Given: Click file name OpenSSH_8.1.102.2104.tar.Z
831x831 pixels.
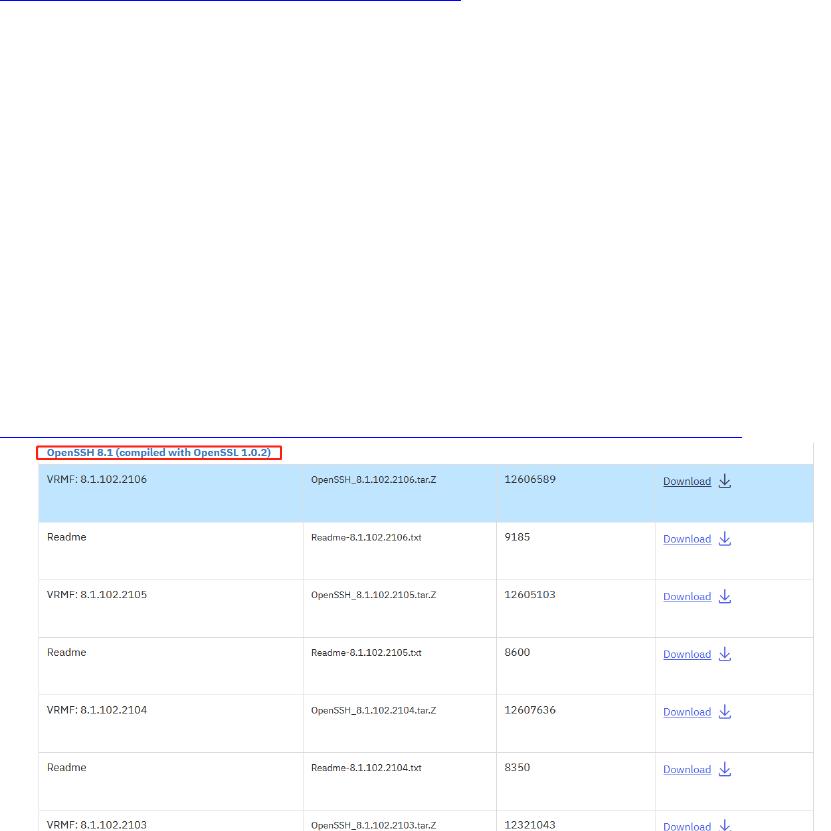Looking at the screenshot, I should [374, 710].
